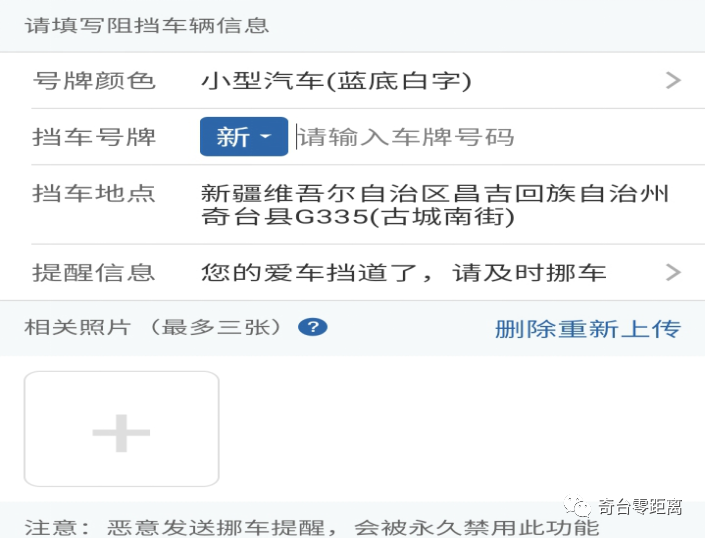Select the 小型汽车(蓝底白字) plate type value
The width and height of the screenshot is (705, 538).
point(336,81)
